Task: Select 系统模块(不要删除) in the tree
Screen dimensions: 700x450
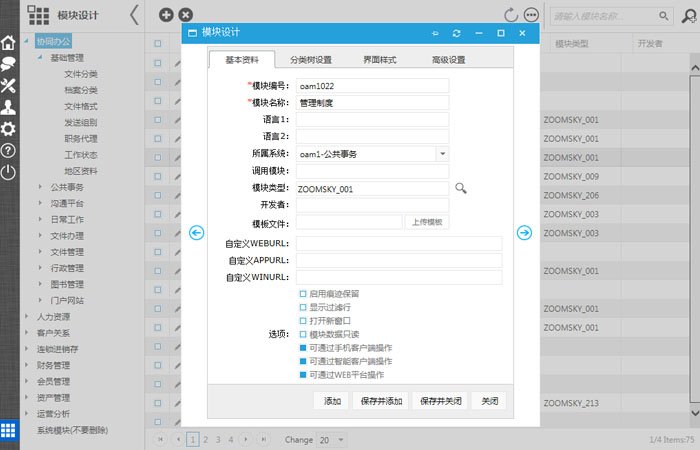Action: click(72, 430)
